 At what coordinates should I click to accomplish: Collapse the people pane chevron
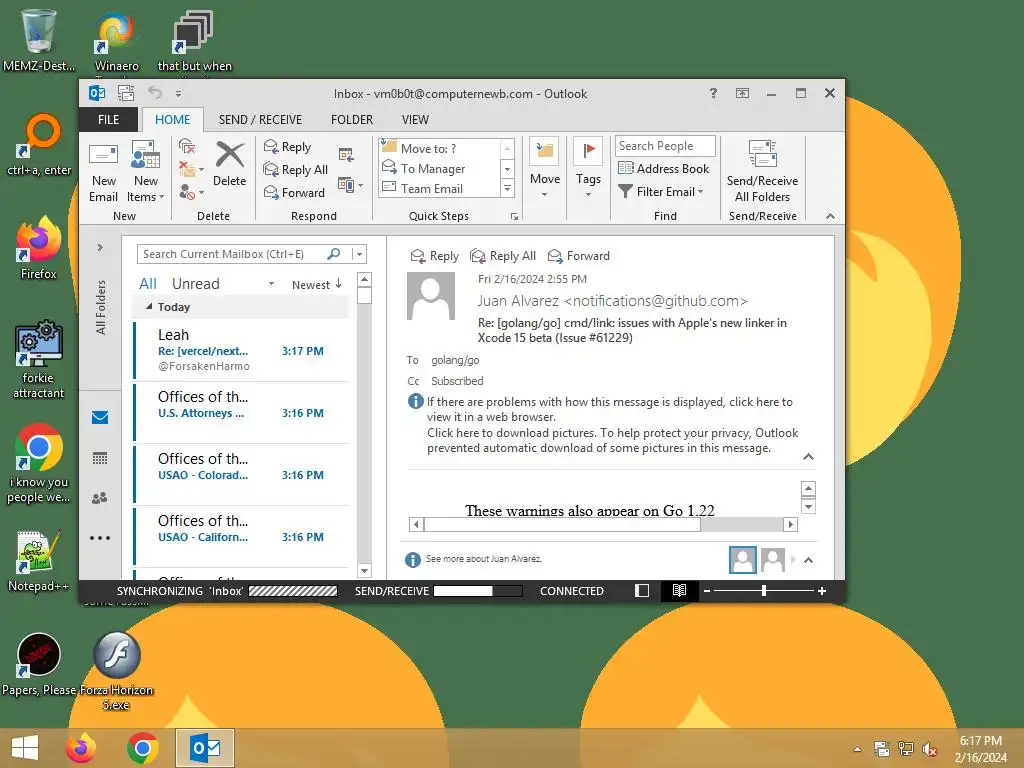(x=808, y=560)
